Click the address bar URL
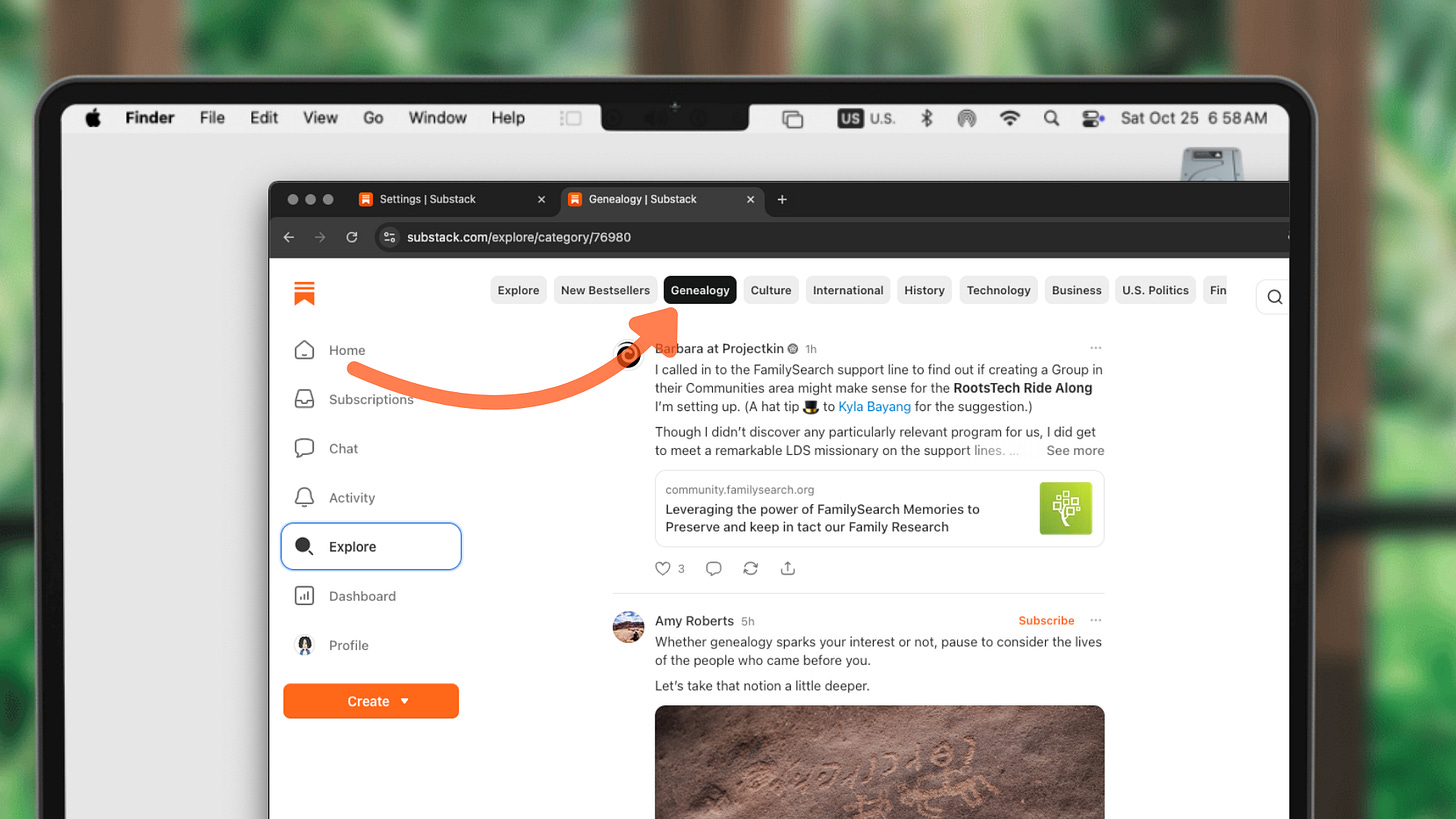 click(x=518, y=237)
